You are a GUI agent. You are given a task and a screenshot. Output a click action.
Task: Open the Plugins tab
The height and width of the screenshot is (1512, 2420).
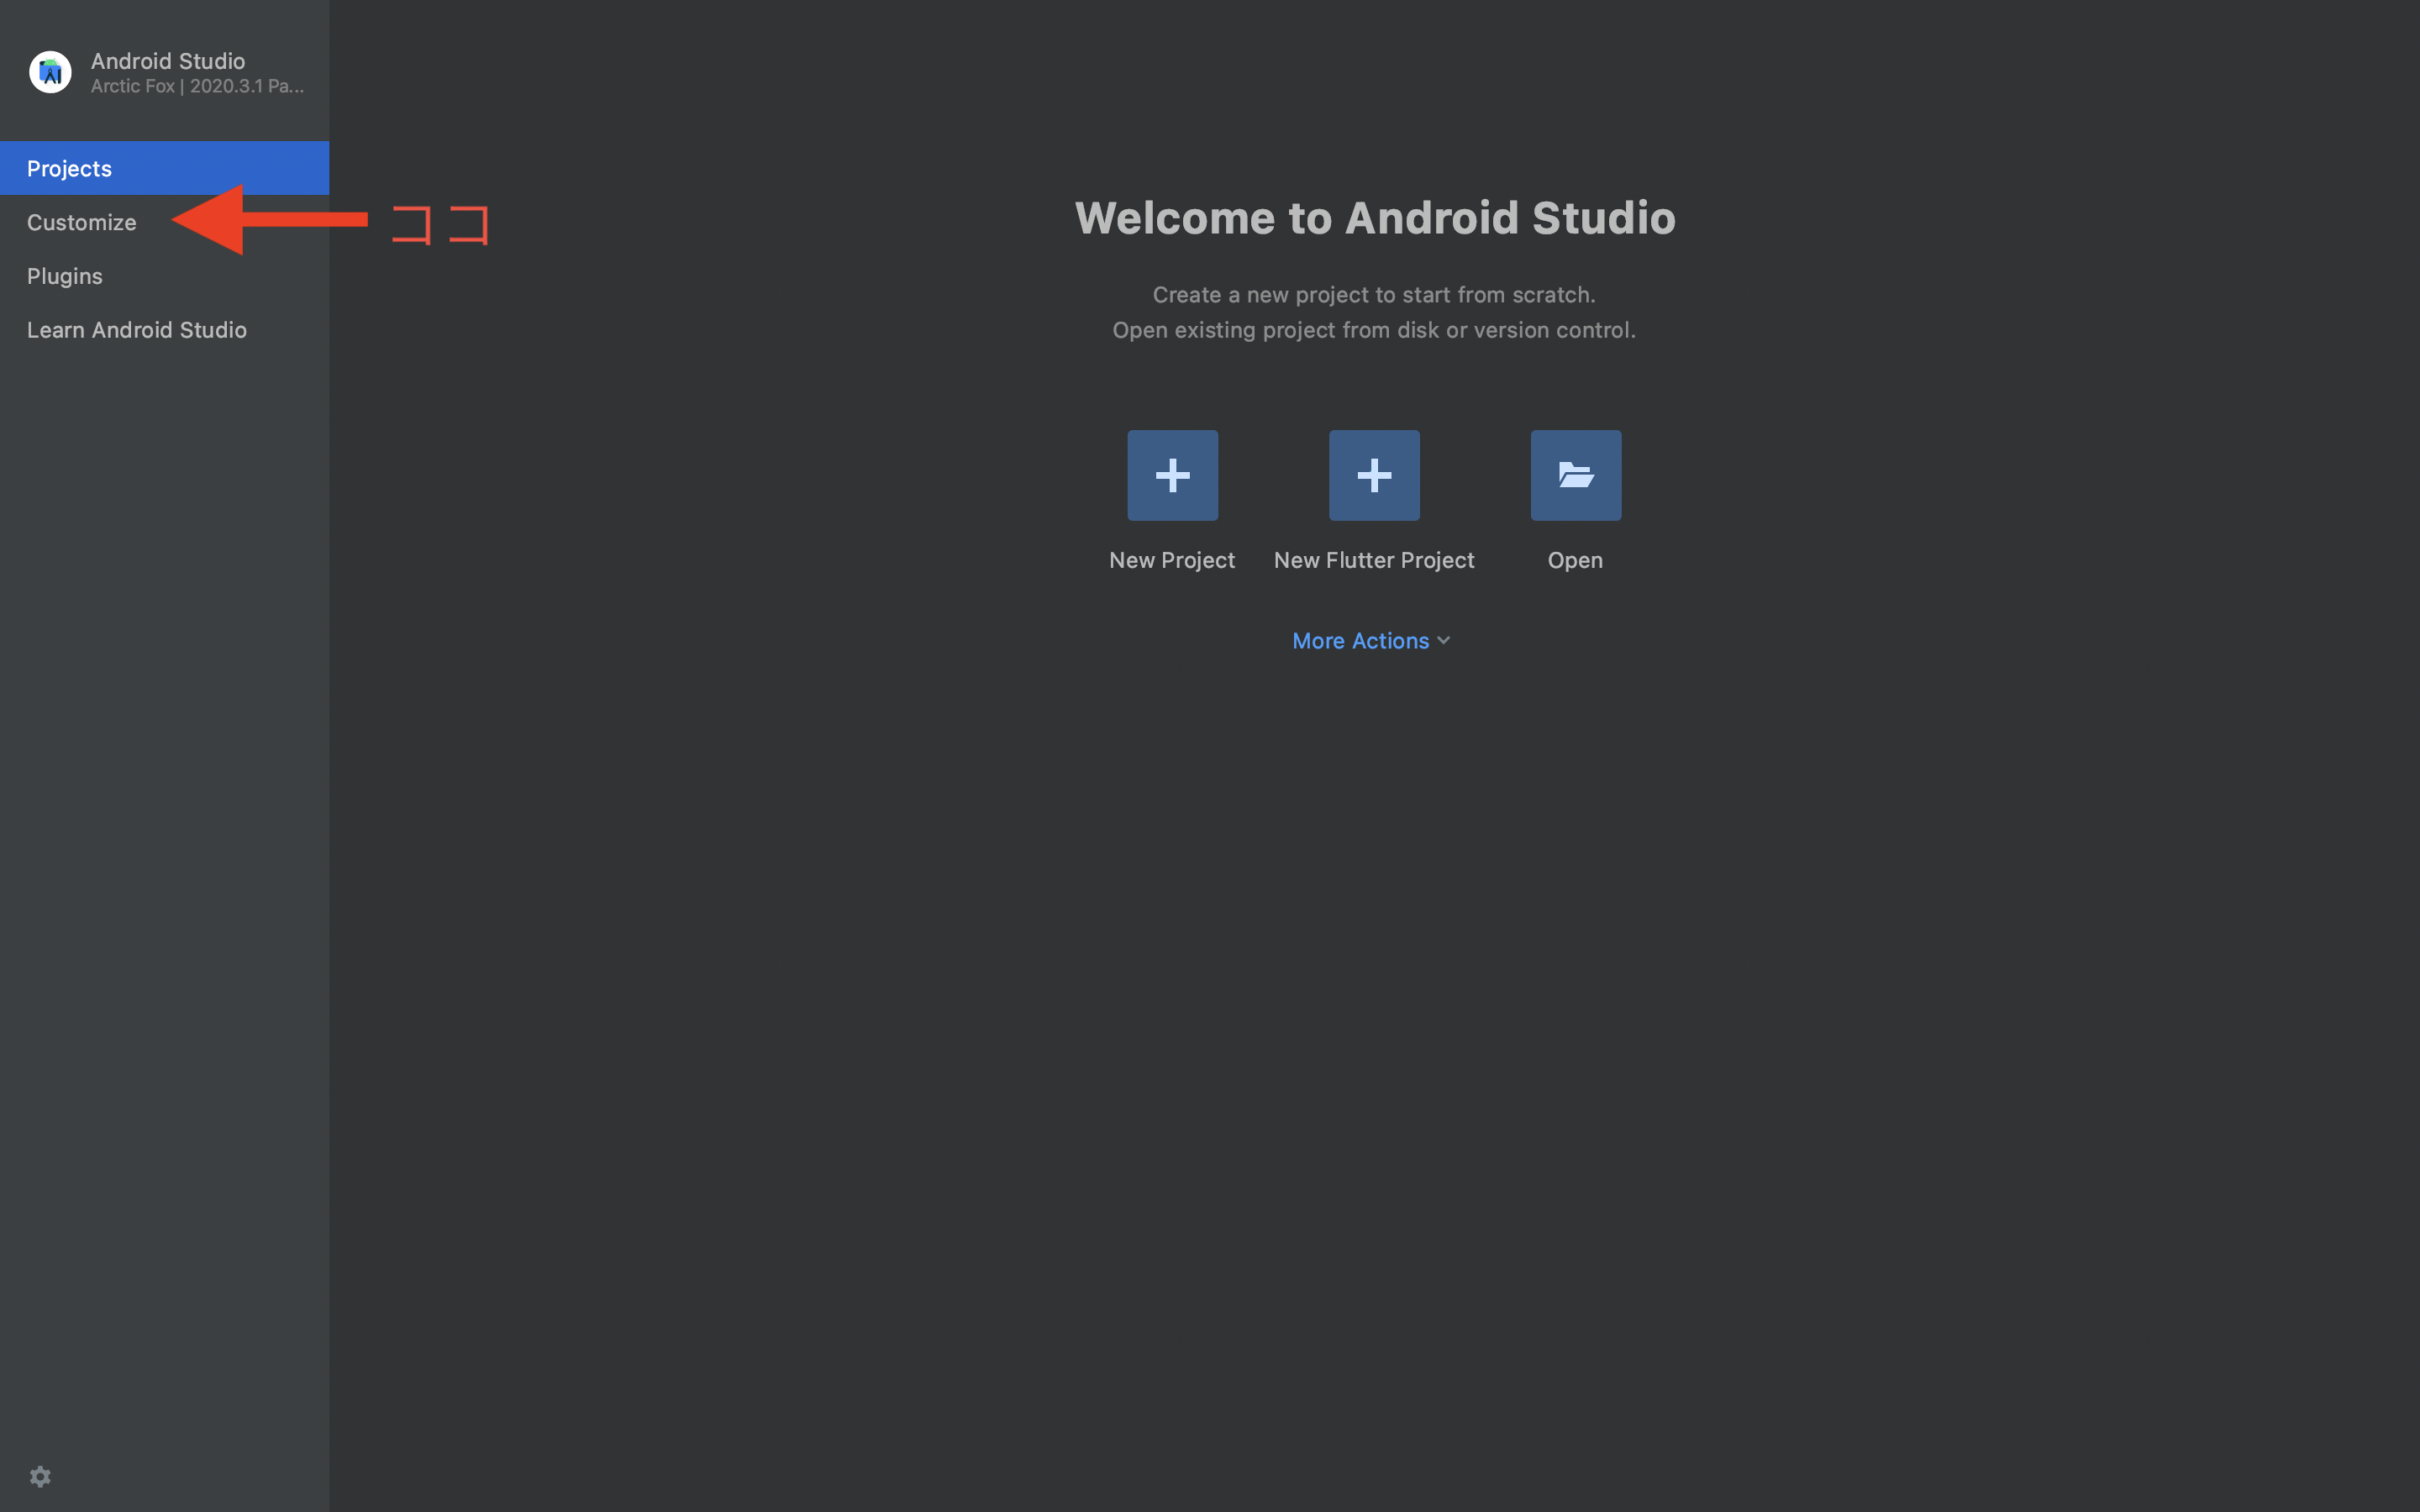(x=164, y=276)
